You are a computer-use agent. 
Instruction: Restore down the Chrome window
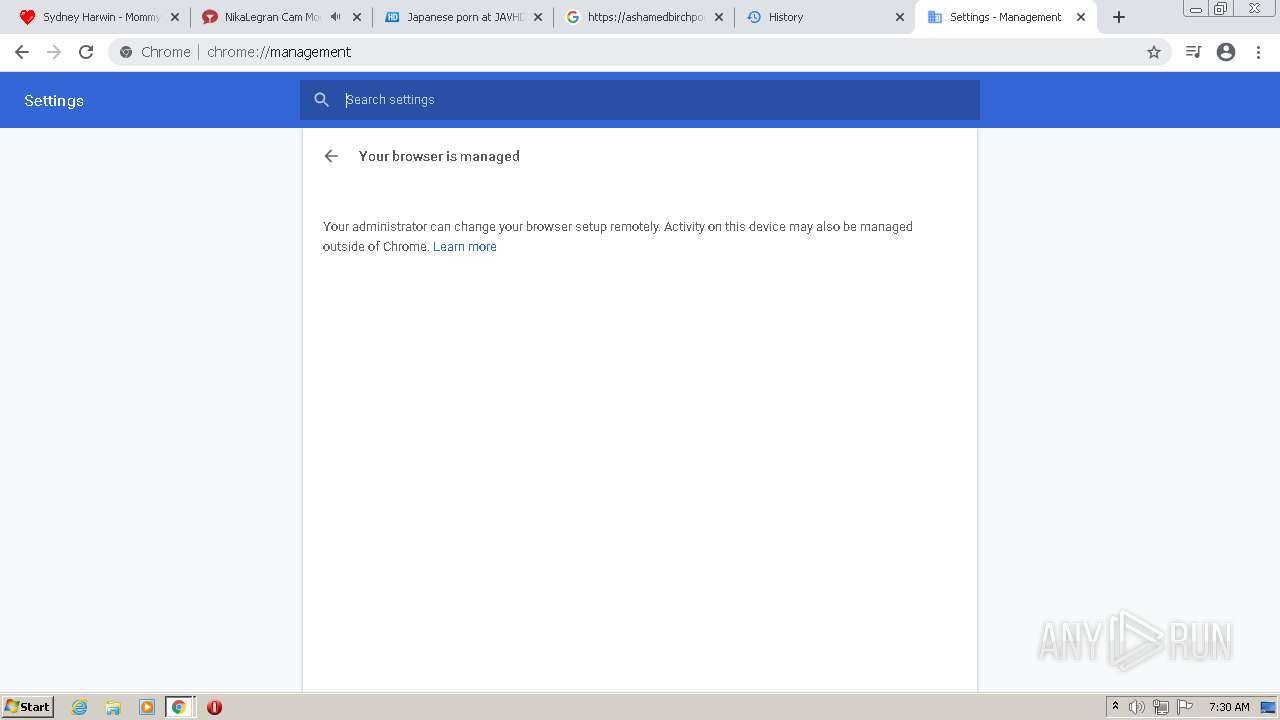point(1220,9)
